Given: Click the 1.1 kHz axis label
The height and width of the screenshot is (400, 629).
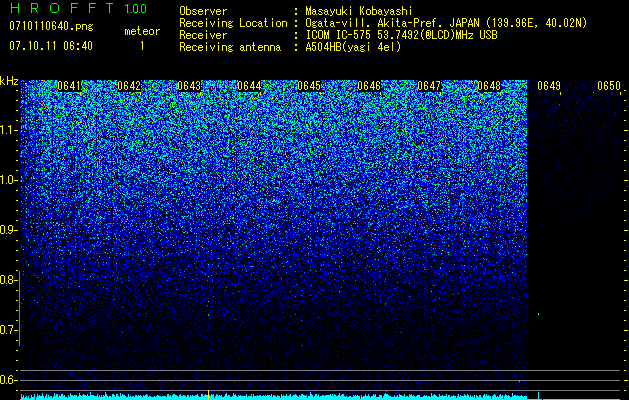Looking at the screenshot, I should pos(9,130).
